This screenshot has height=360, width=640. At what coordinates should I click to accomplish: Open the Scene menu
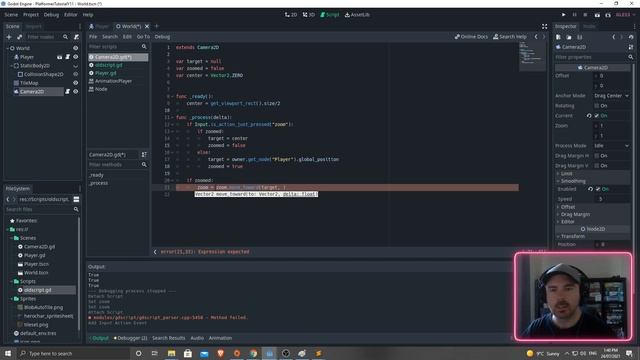coord(11,14)
